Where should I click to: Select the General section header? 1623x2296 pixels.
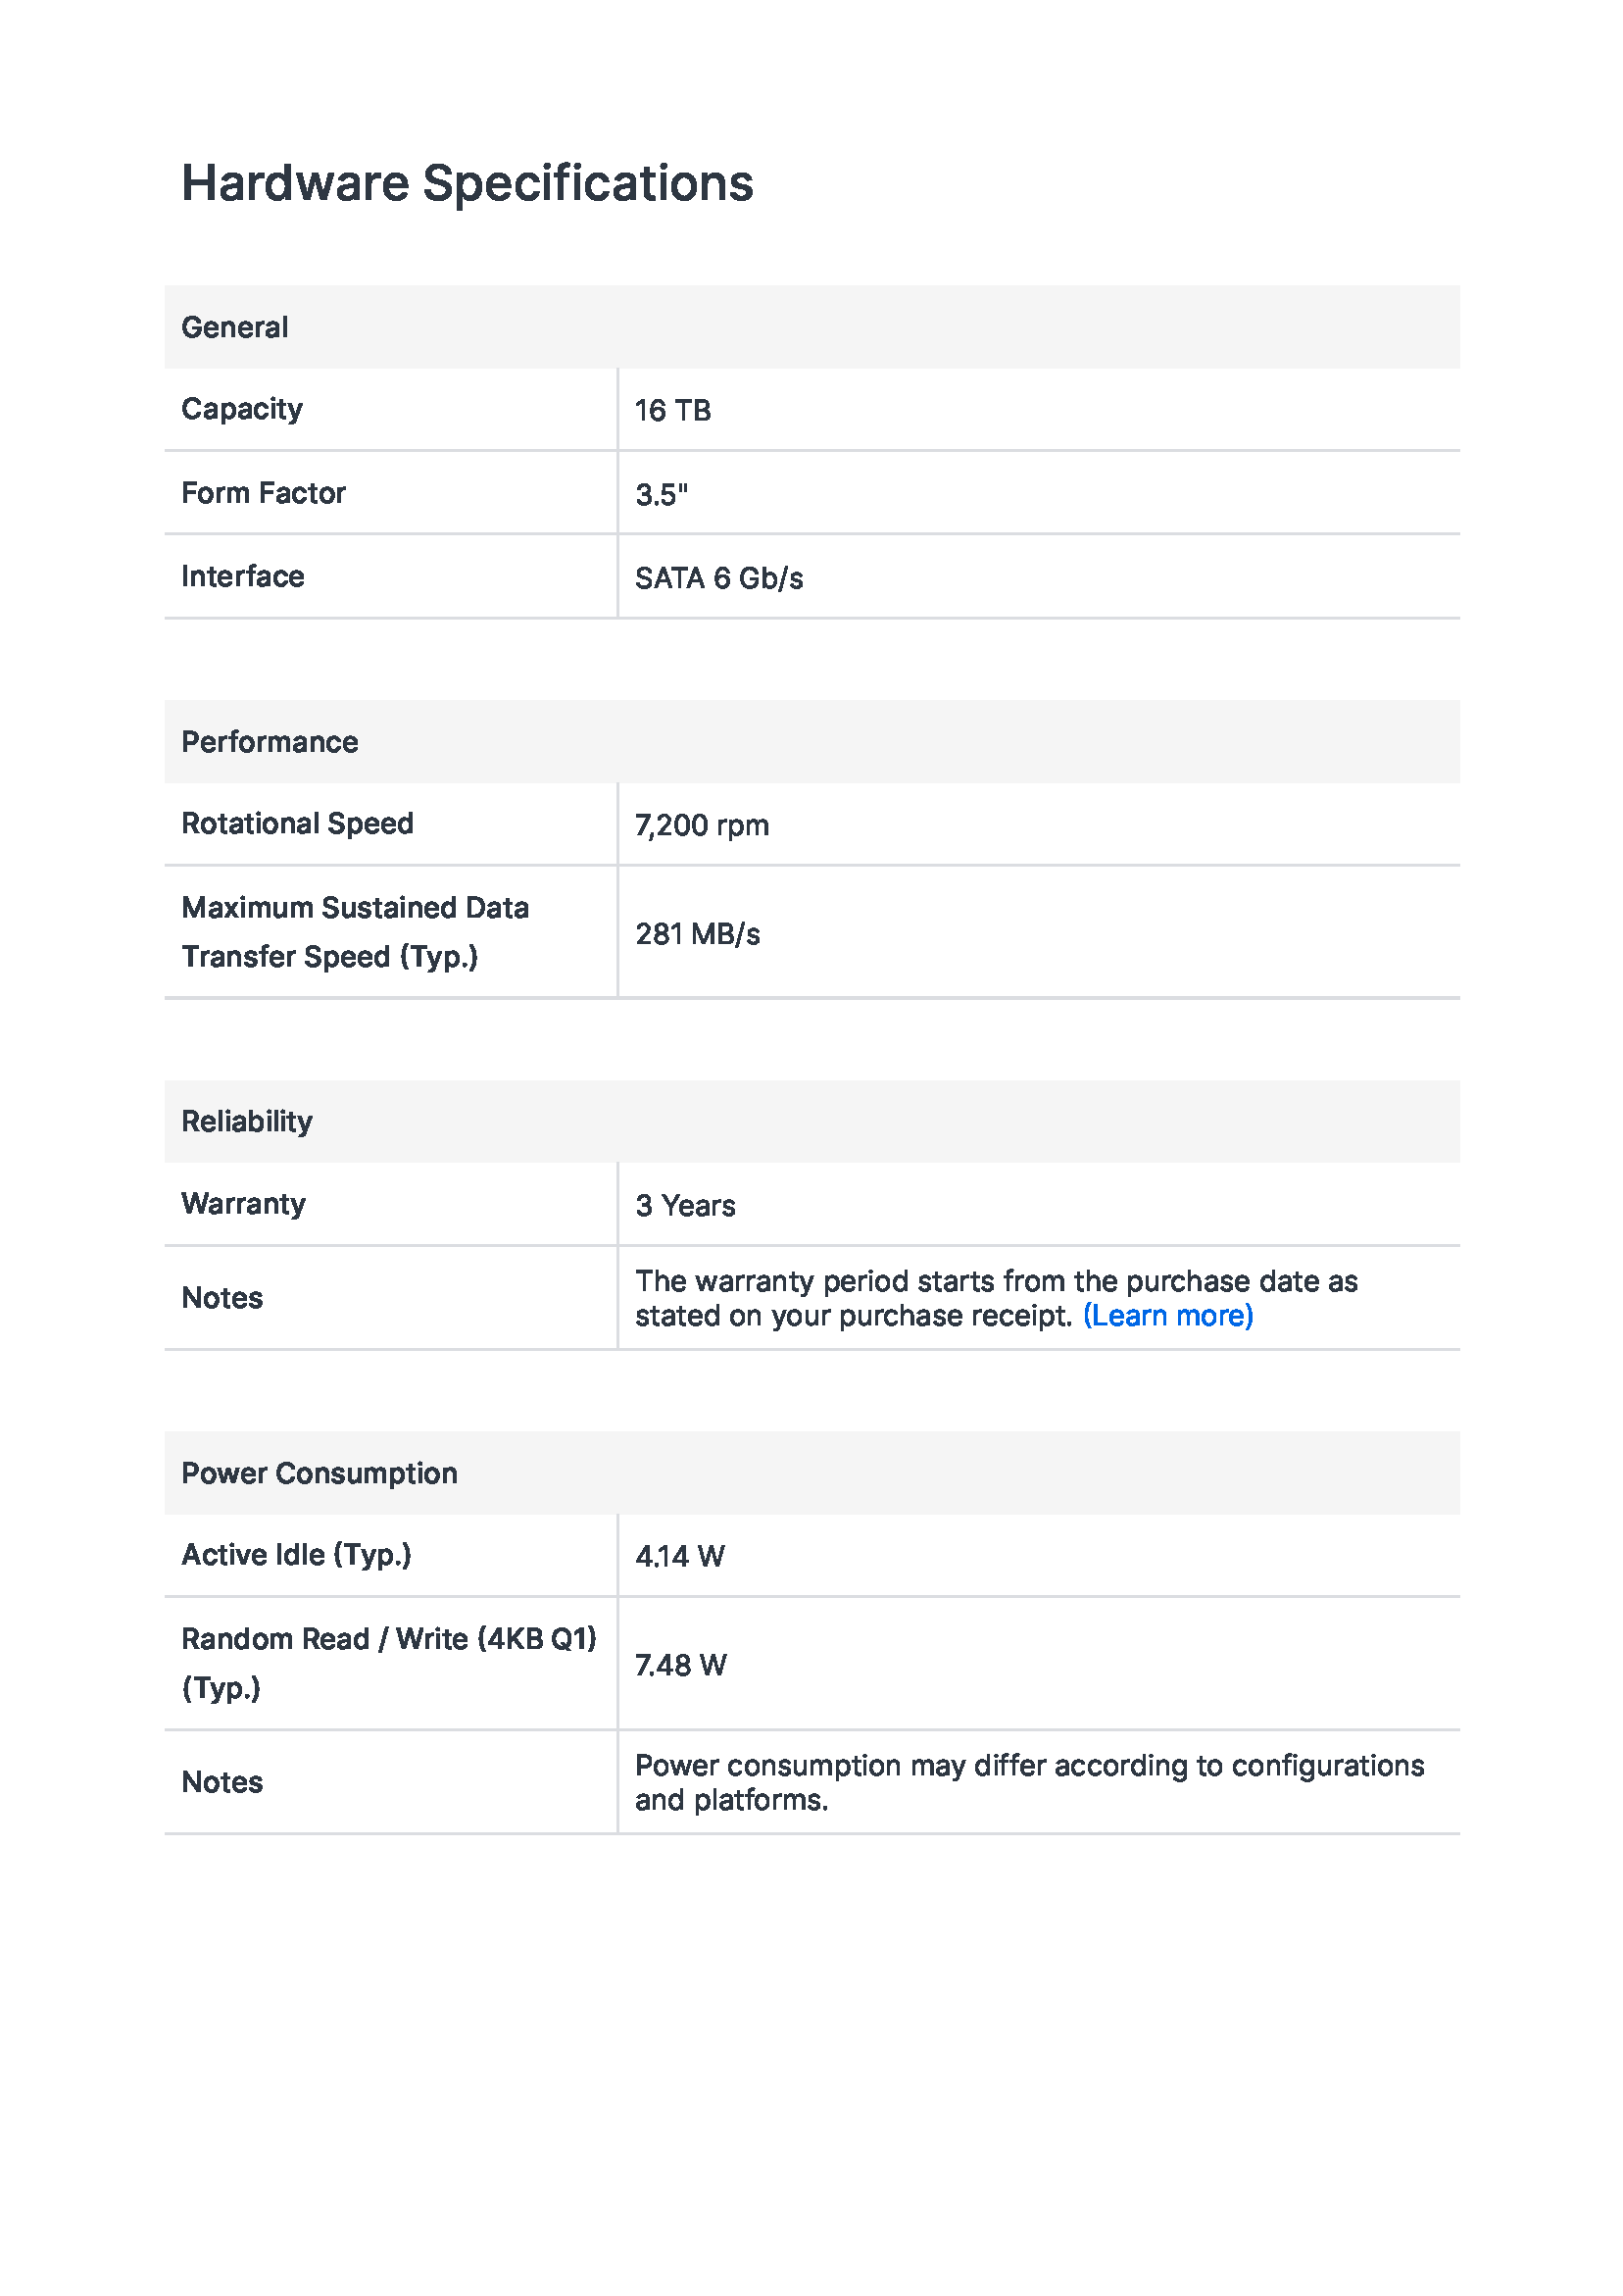pyautogui.click(x=235, y=327)
